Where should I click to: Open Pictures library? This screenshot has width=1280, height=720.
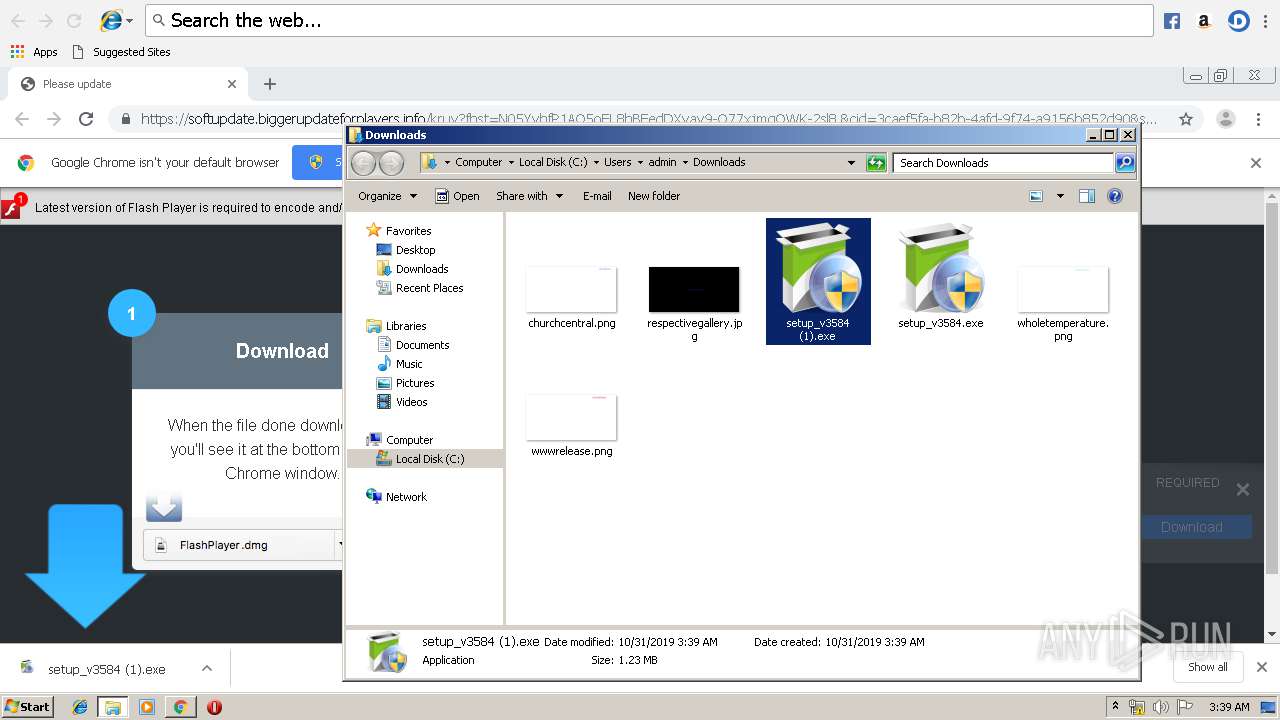(406, 383)
